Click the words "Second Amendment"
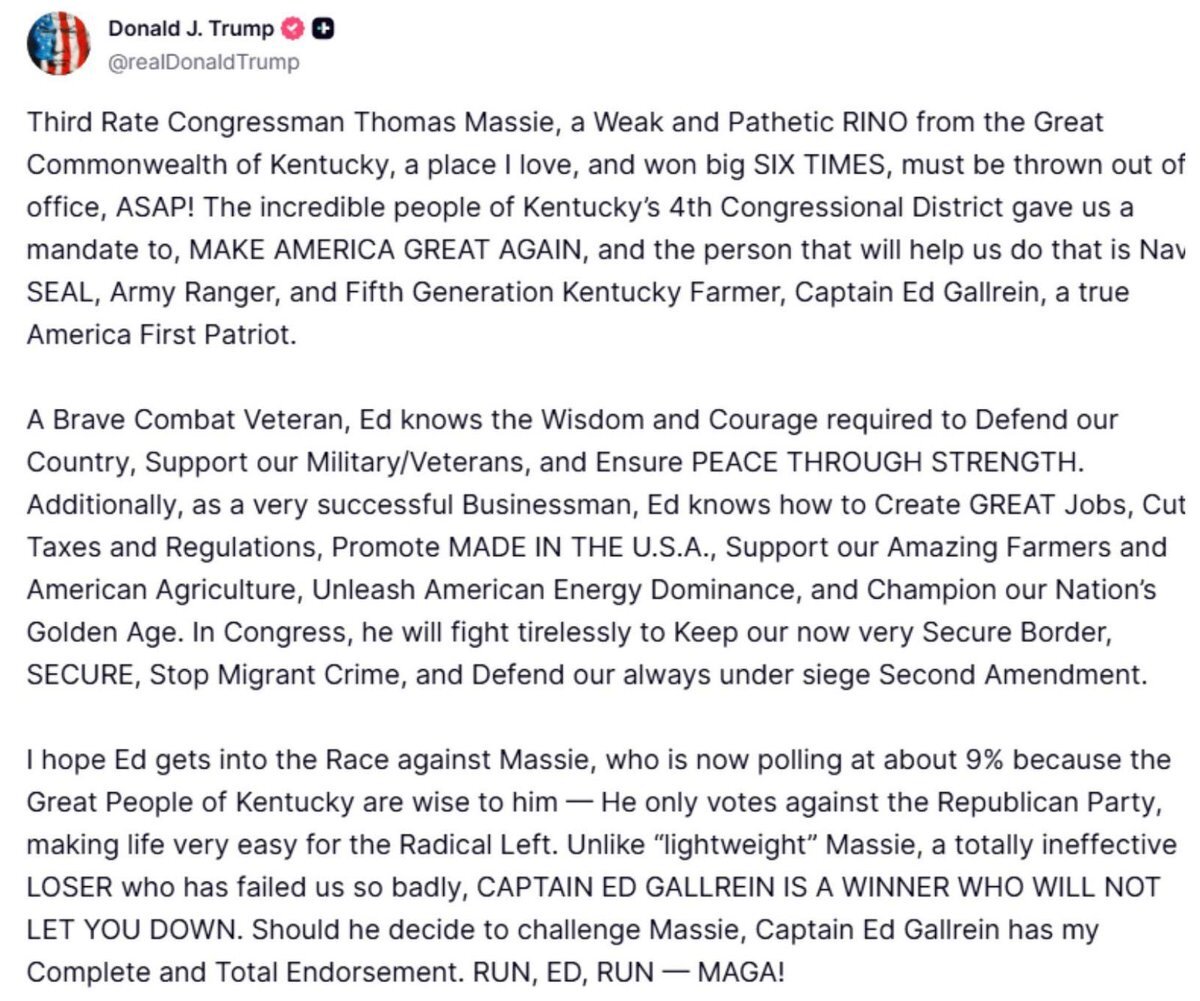This screenshot has height=1001, width=1200. [x=1010, y=674]
